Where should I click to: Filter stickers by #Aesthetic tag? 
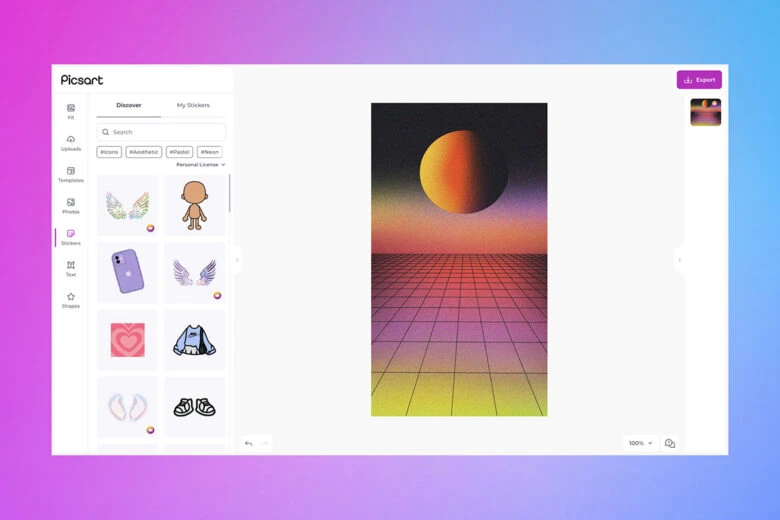[143, 152]
